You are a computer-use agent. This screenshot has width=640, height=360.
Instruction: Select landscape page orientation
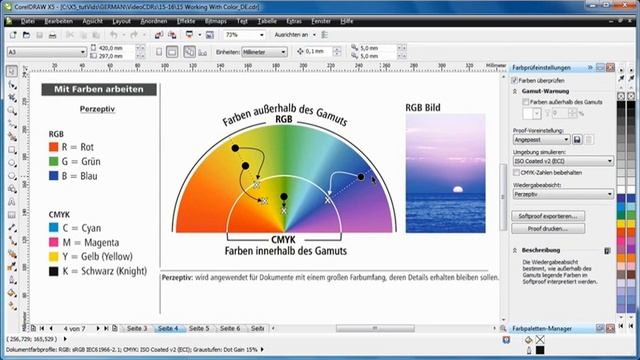172,52
